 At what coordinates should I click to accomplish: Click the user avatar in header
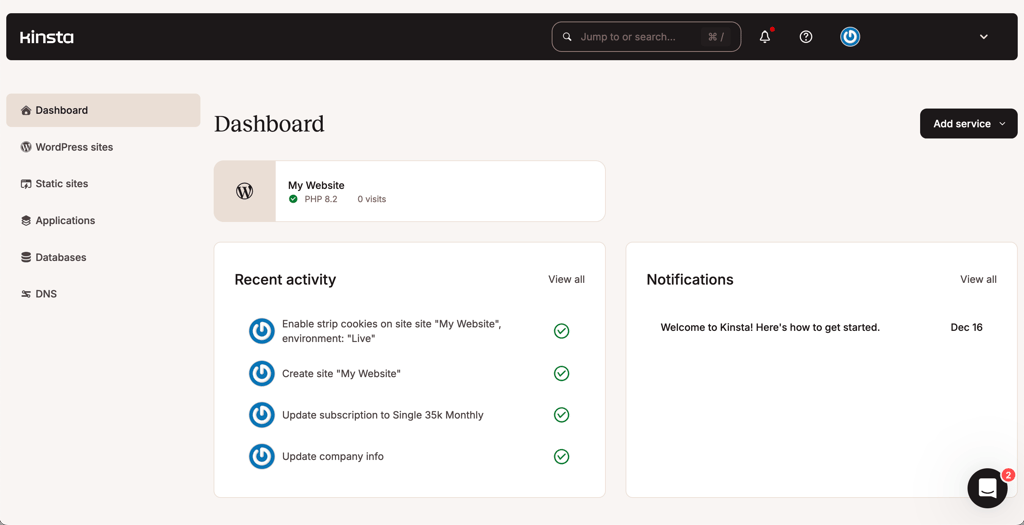point(850,37)
